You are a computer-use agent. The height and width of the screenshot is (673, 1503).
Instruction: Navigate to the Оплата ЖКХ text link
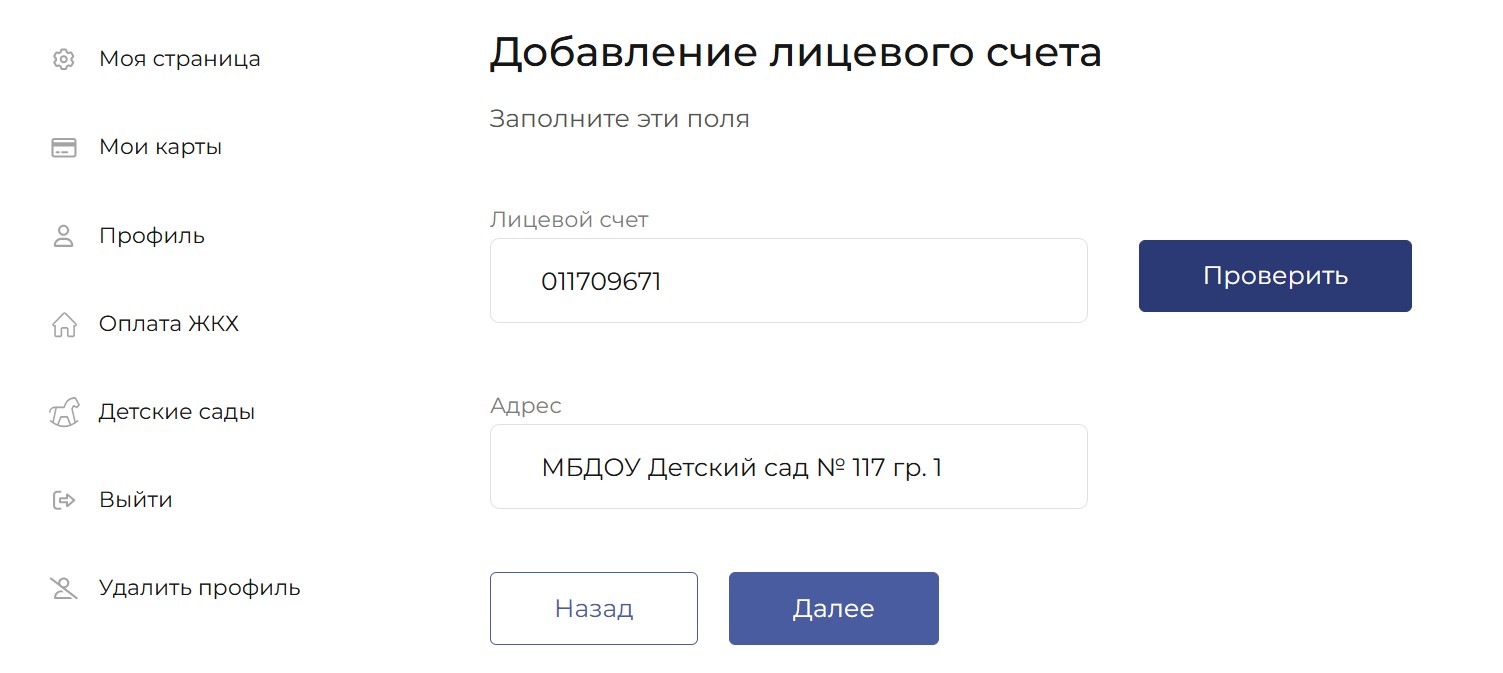coord(168,324)
